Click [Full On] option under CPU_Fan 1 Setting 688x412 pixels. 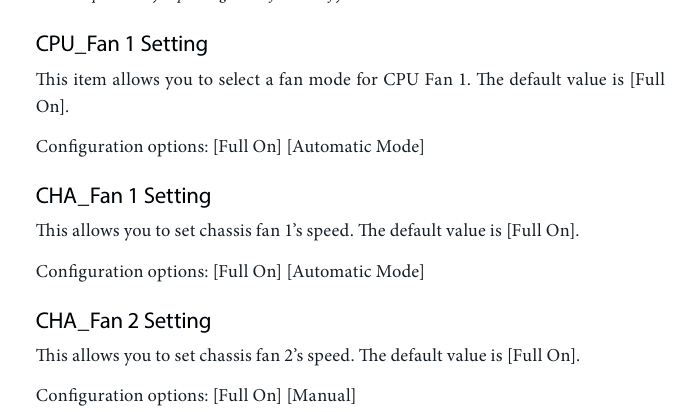pyautogui.click(x=247, y=147)
